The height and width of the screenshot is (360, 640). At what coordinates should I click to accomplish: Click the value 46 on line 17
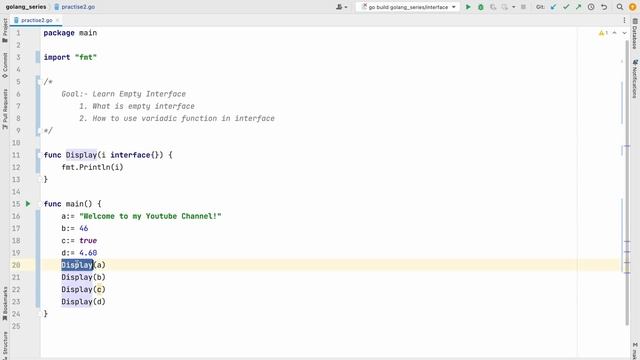pos(84,228)
